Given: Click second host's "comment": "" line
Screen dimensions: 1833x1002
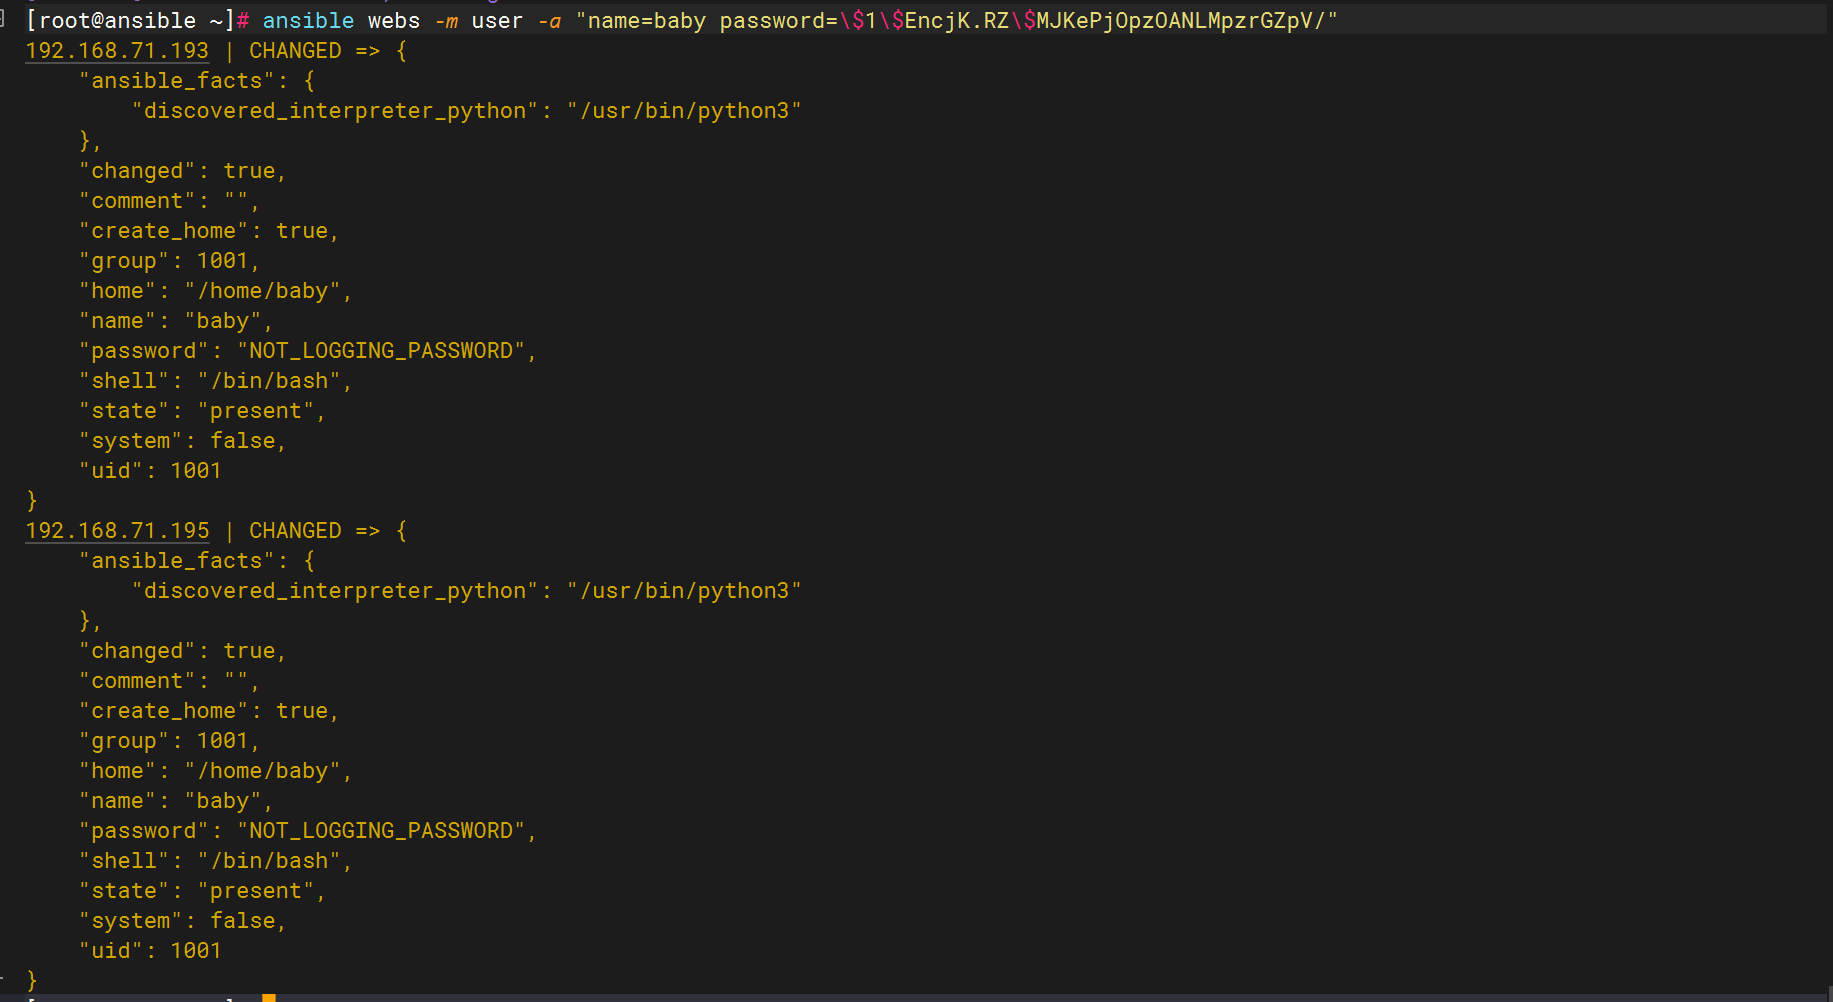Looking at the screenshot, I should 169,681.
